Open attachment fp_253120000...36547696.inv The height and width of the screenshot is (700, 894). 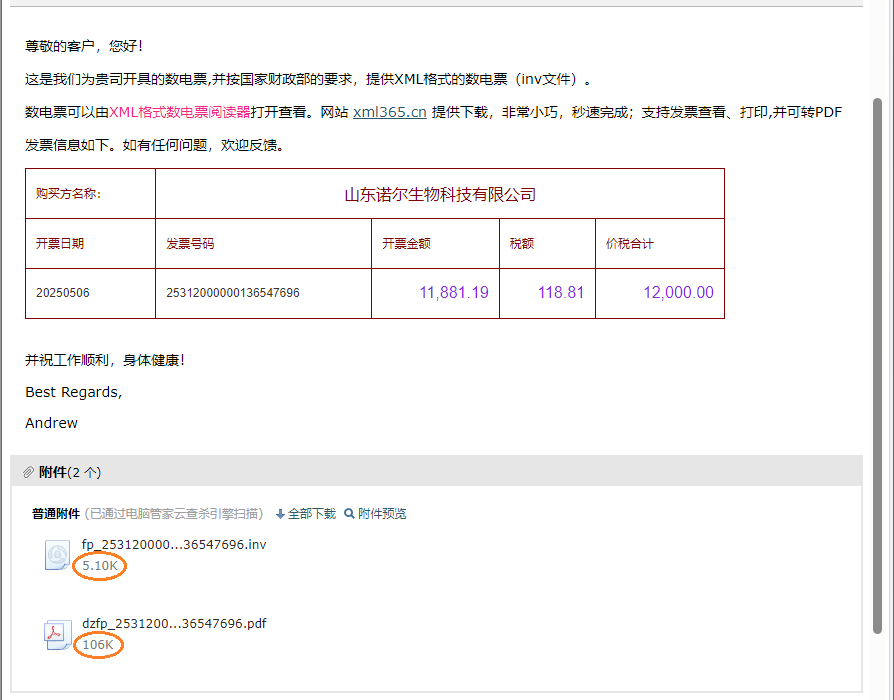pos(174,544)
